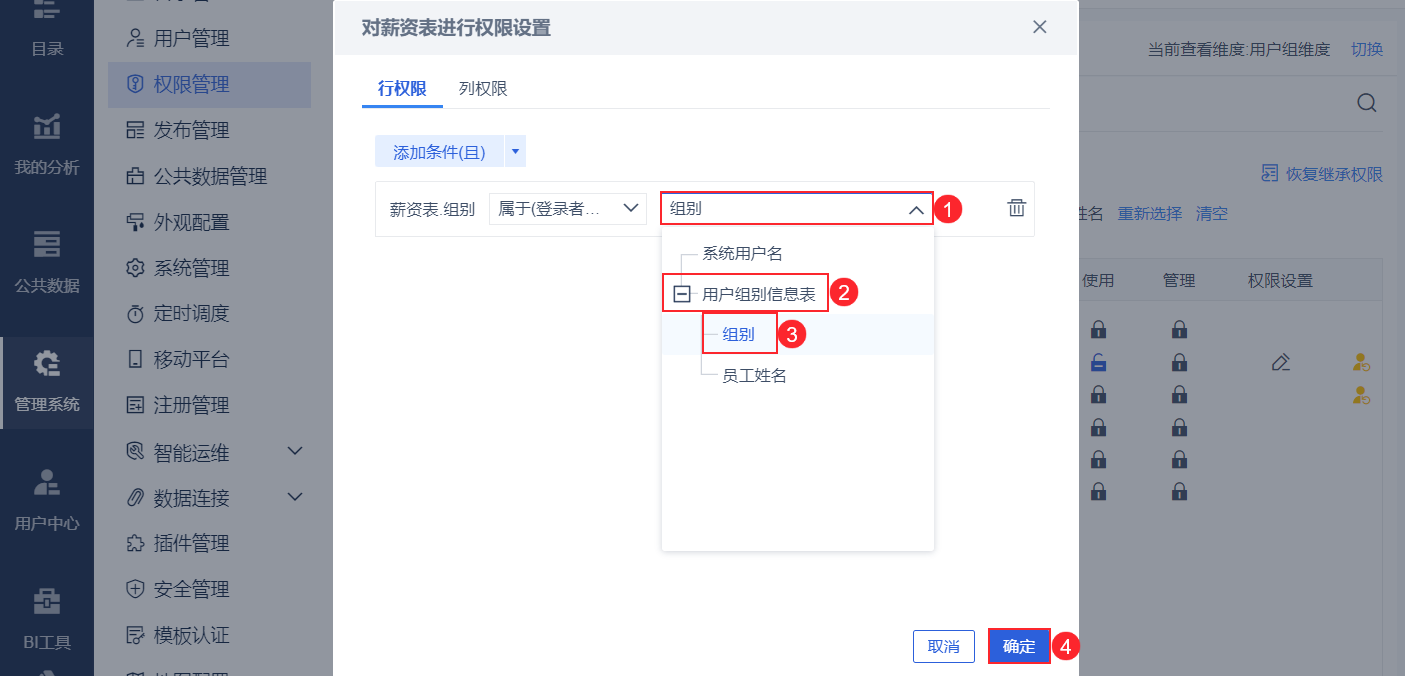Toggle the blue unlocked 使用 lock

click(x=1098, y=362)
